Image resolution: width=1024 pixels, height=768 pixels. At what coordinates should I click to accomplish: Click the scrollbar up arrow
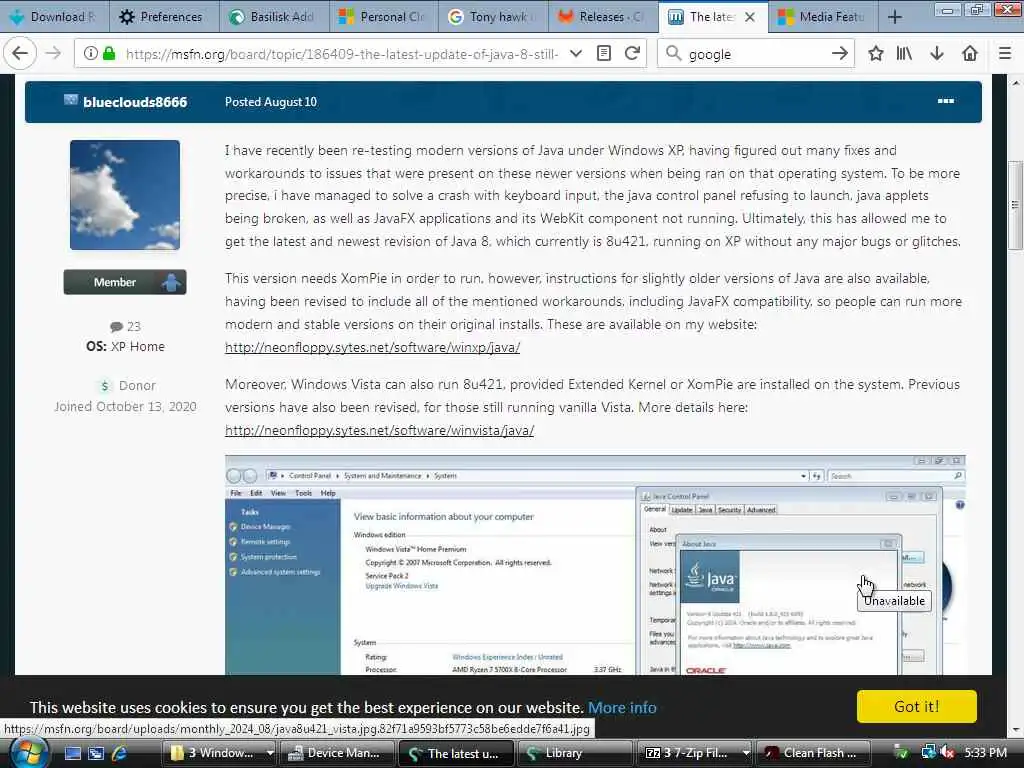pos(1015,83)
